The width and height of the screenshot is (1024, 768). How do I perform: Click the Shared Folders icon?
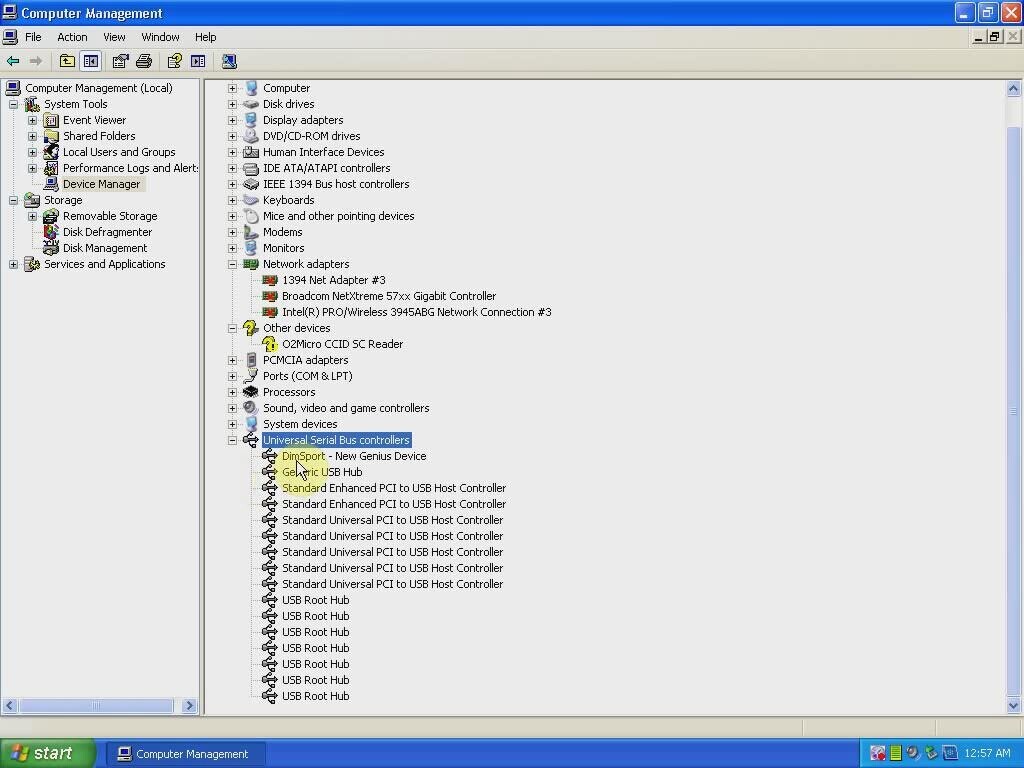coord(51,136)
